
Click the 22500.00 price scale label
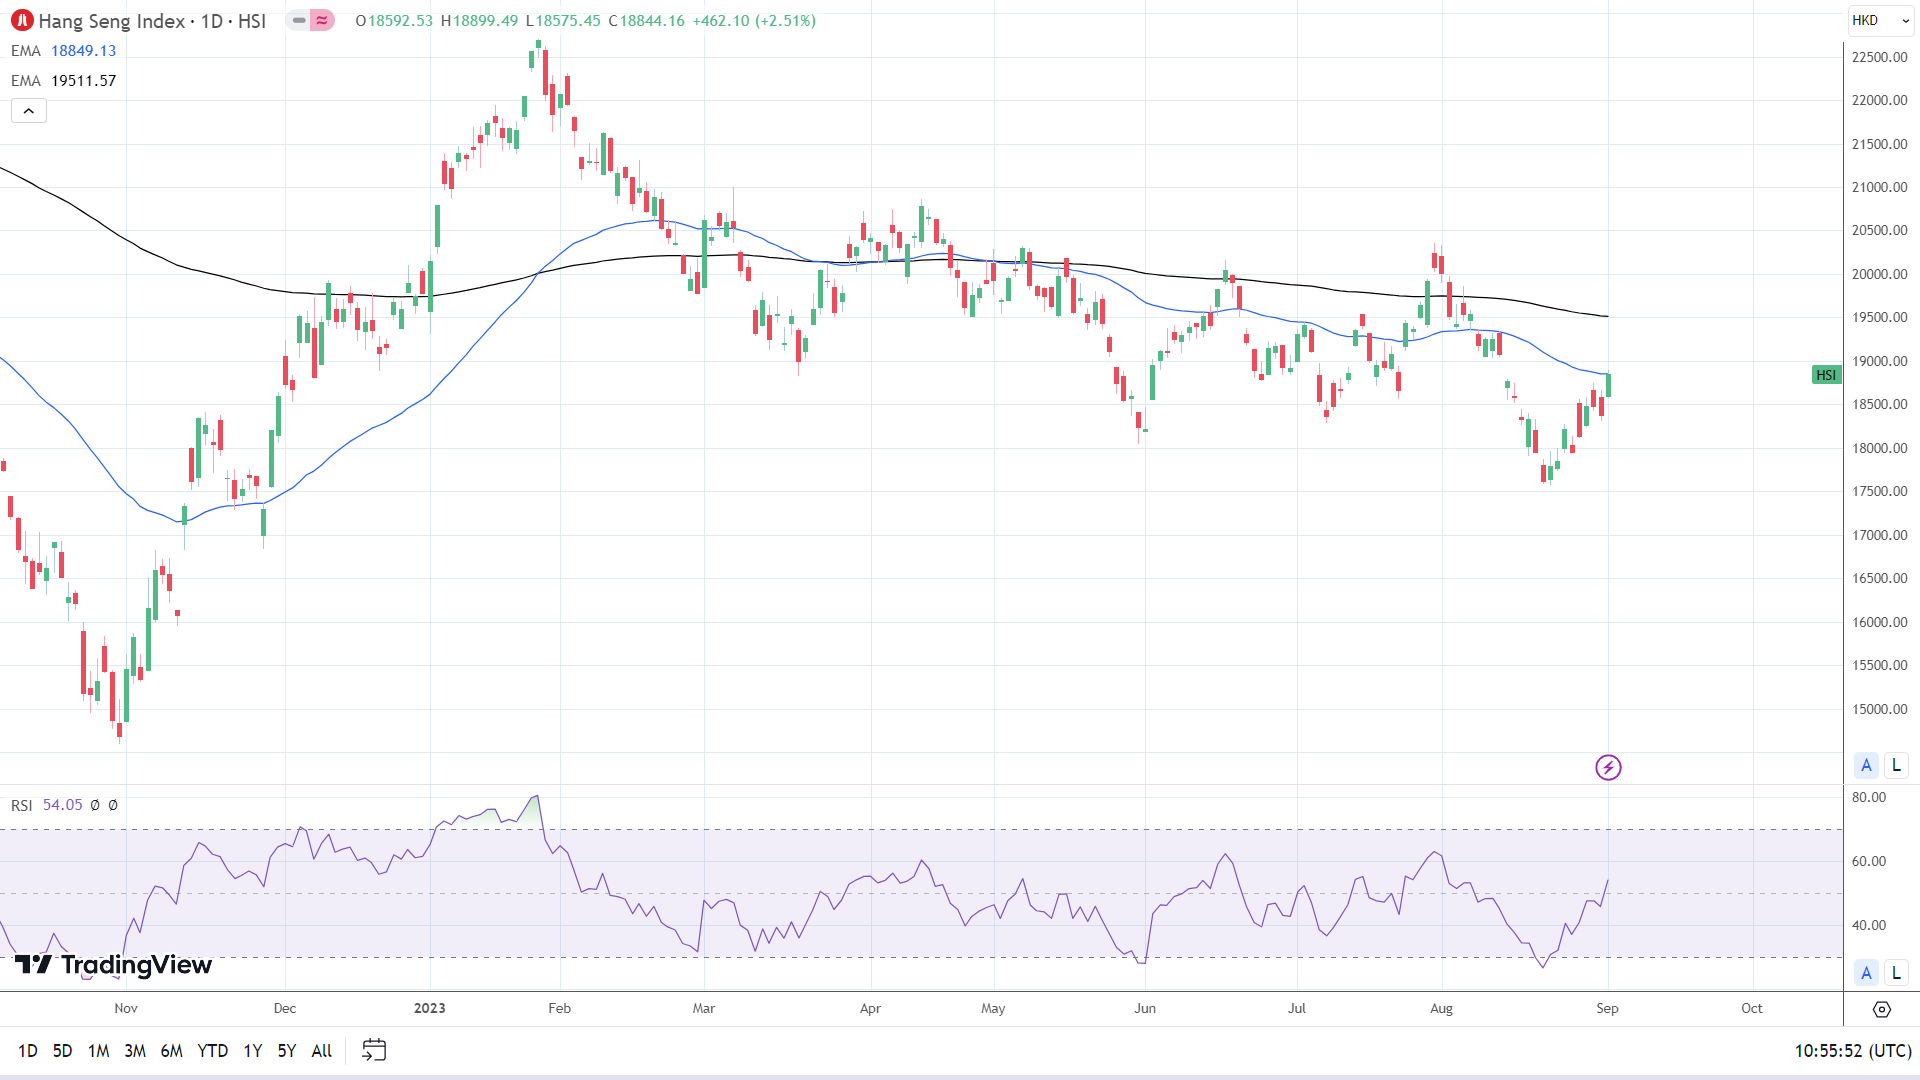click(x=1880, y=58)
